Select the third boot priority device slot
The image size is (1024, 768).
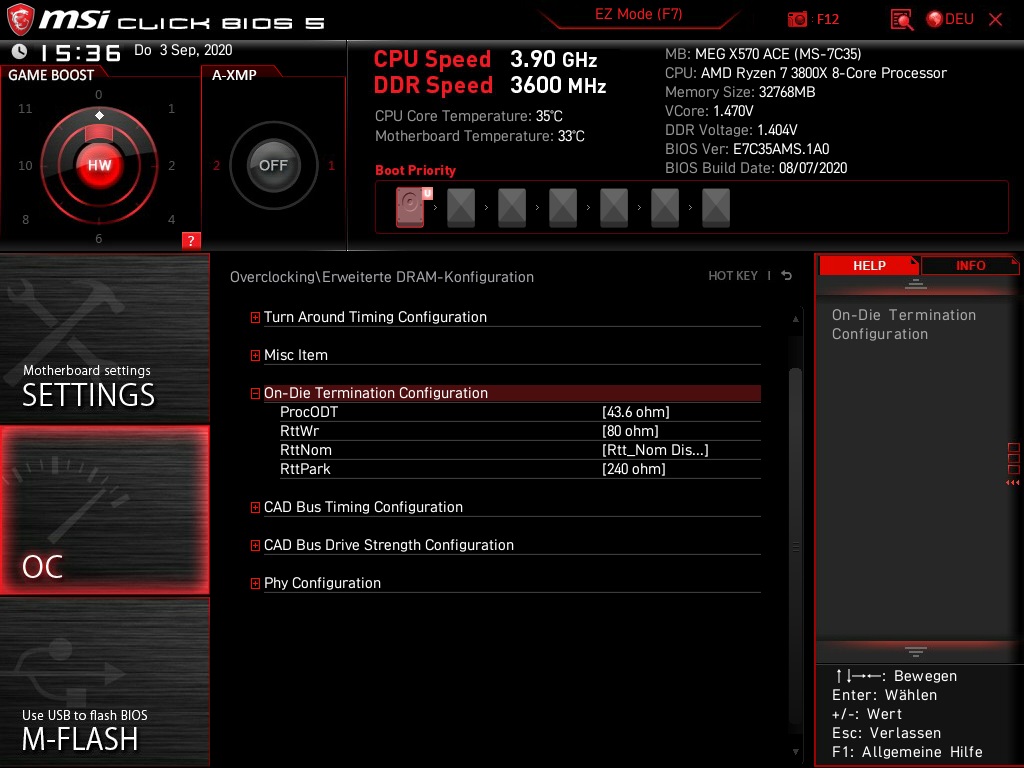(511, 208)
